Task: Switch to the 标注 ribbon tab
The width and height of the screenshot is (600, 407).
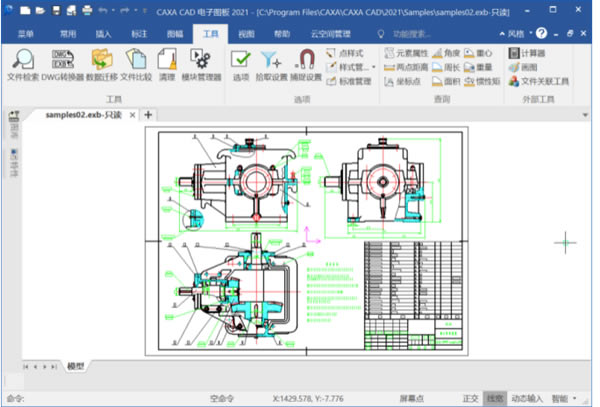Action: [x=139, y=34]
